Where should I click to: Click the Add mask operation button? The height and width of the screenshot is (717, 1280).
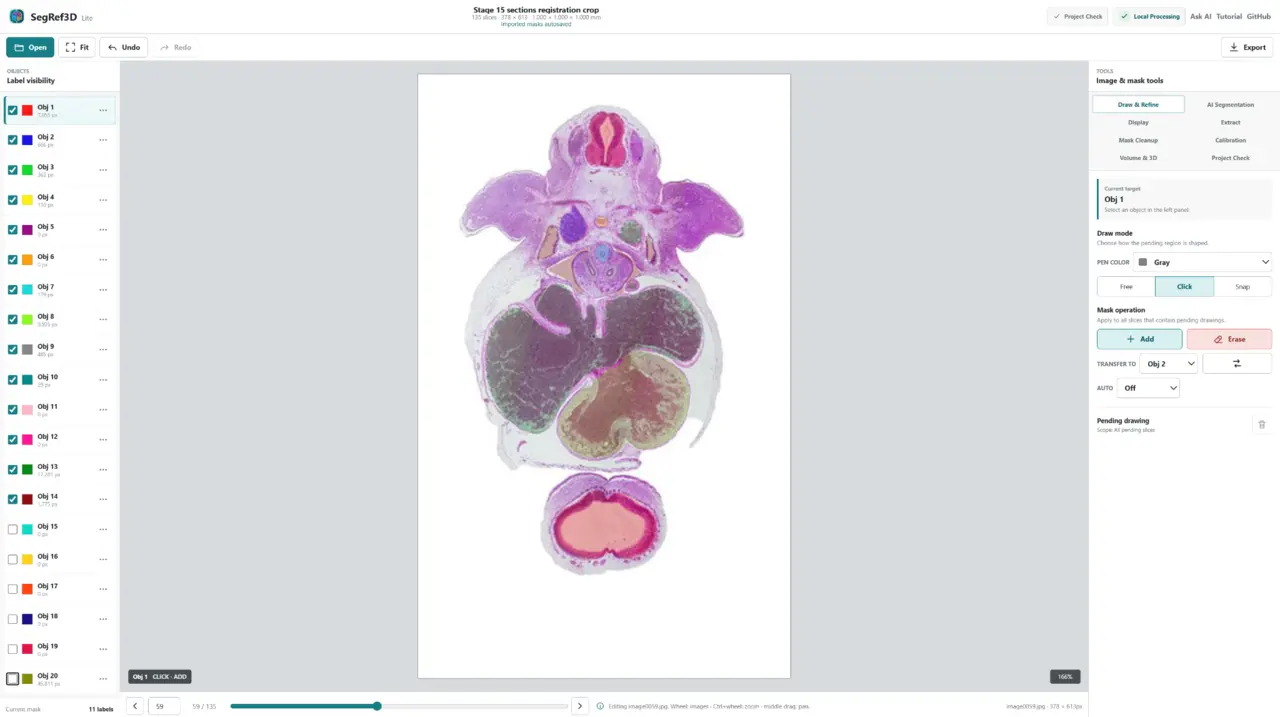(x=1139, y=339)
